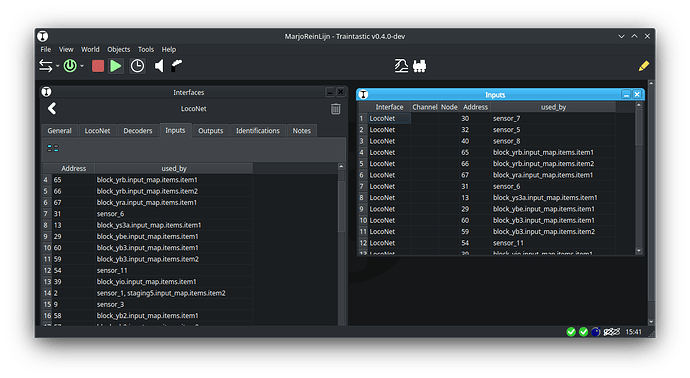Click the blue Lua status icon

pos(595,332)
